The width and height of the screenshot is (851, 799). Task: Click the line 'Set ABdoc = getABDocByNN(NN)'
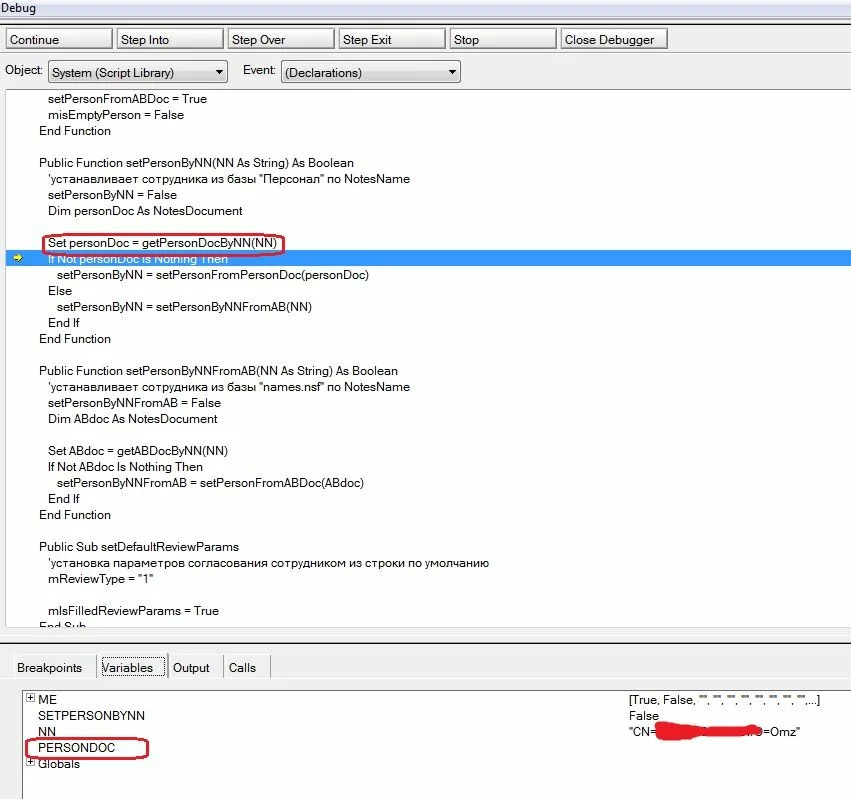click(x=138, y=451)
